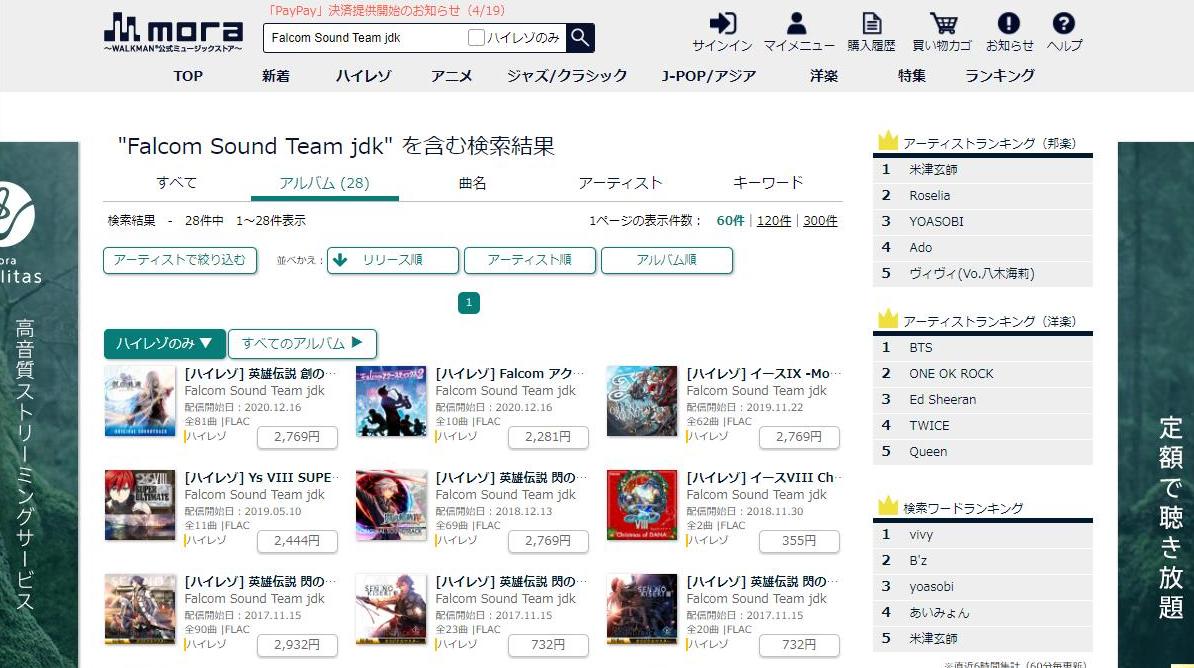Screen dimensions: 1194x668
Task: Switch to the キーワード tab
Action: [x=768, y=183]
